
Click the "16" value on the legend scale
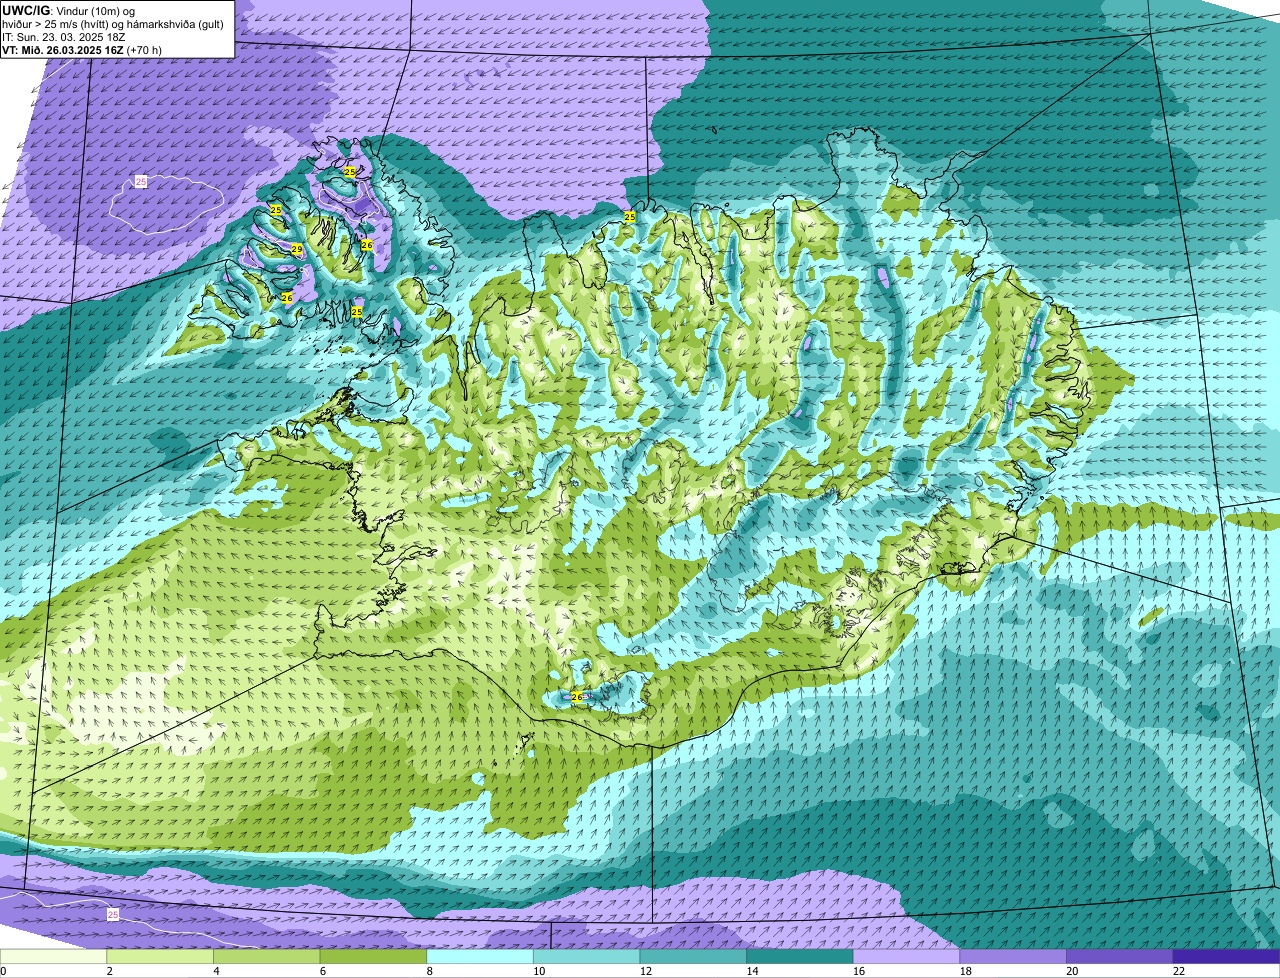coord(859,971)
